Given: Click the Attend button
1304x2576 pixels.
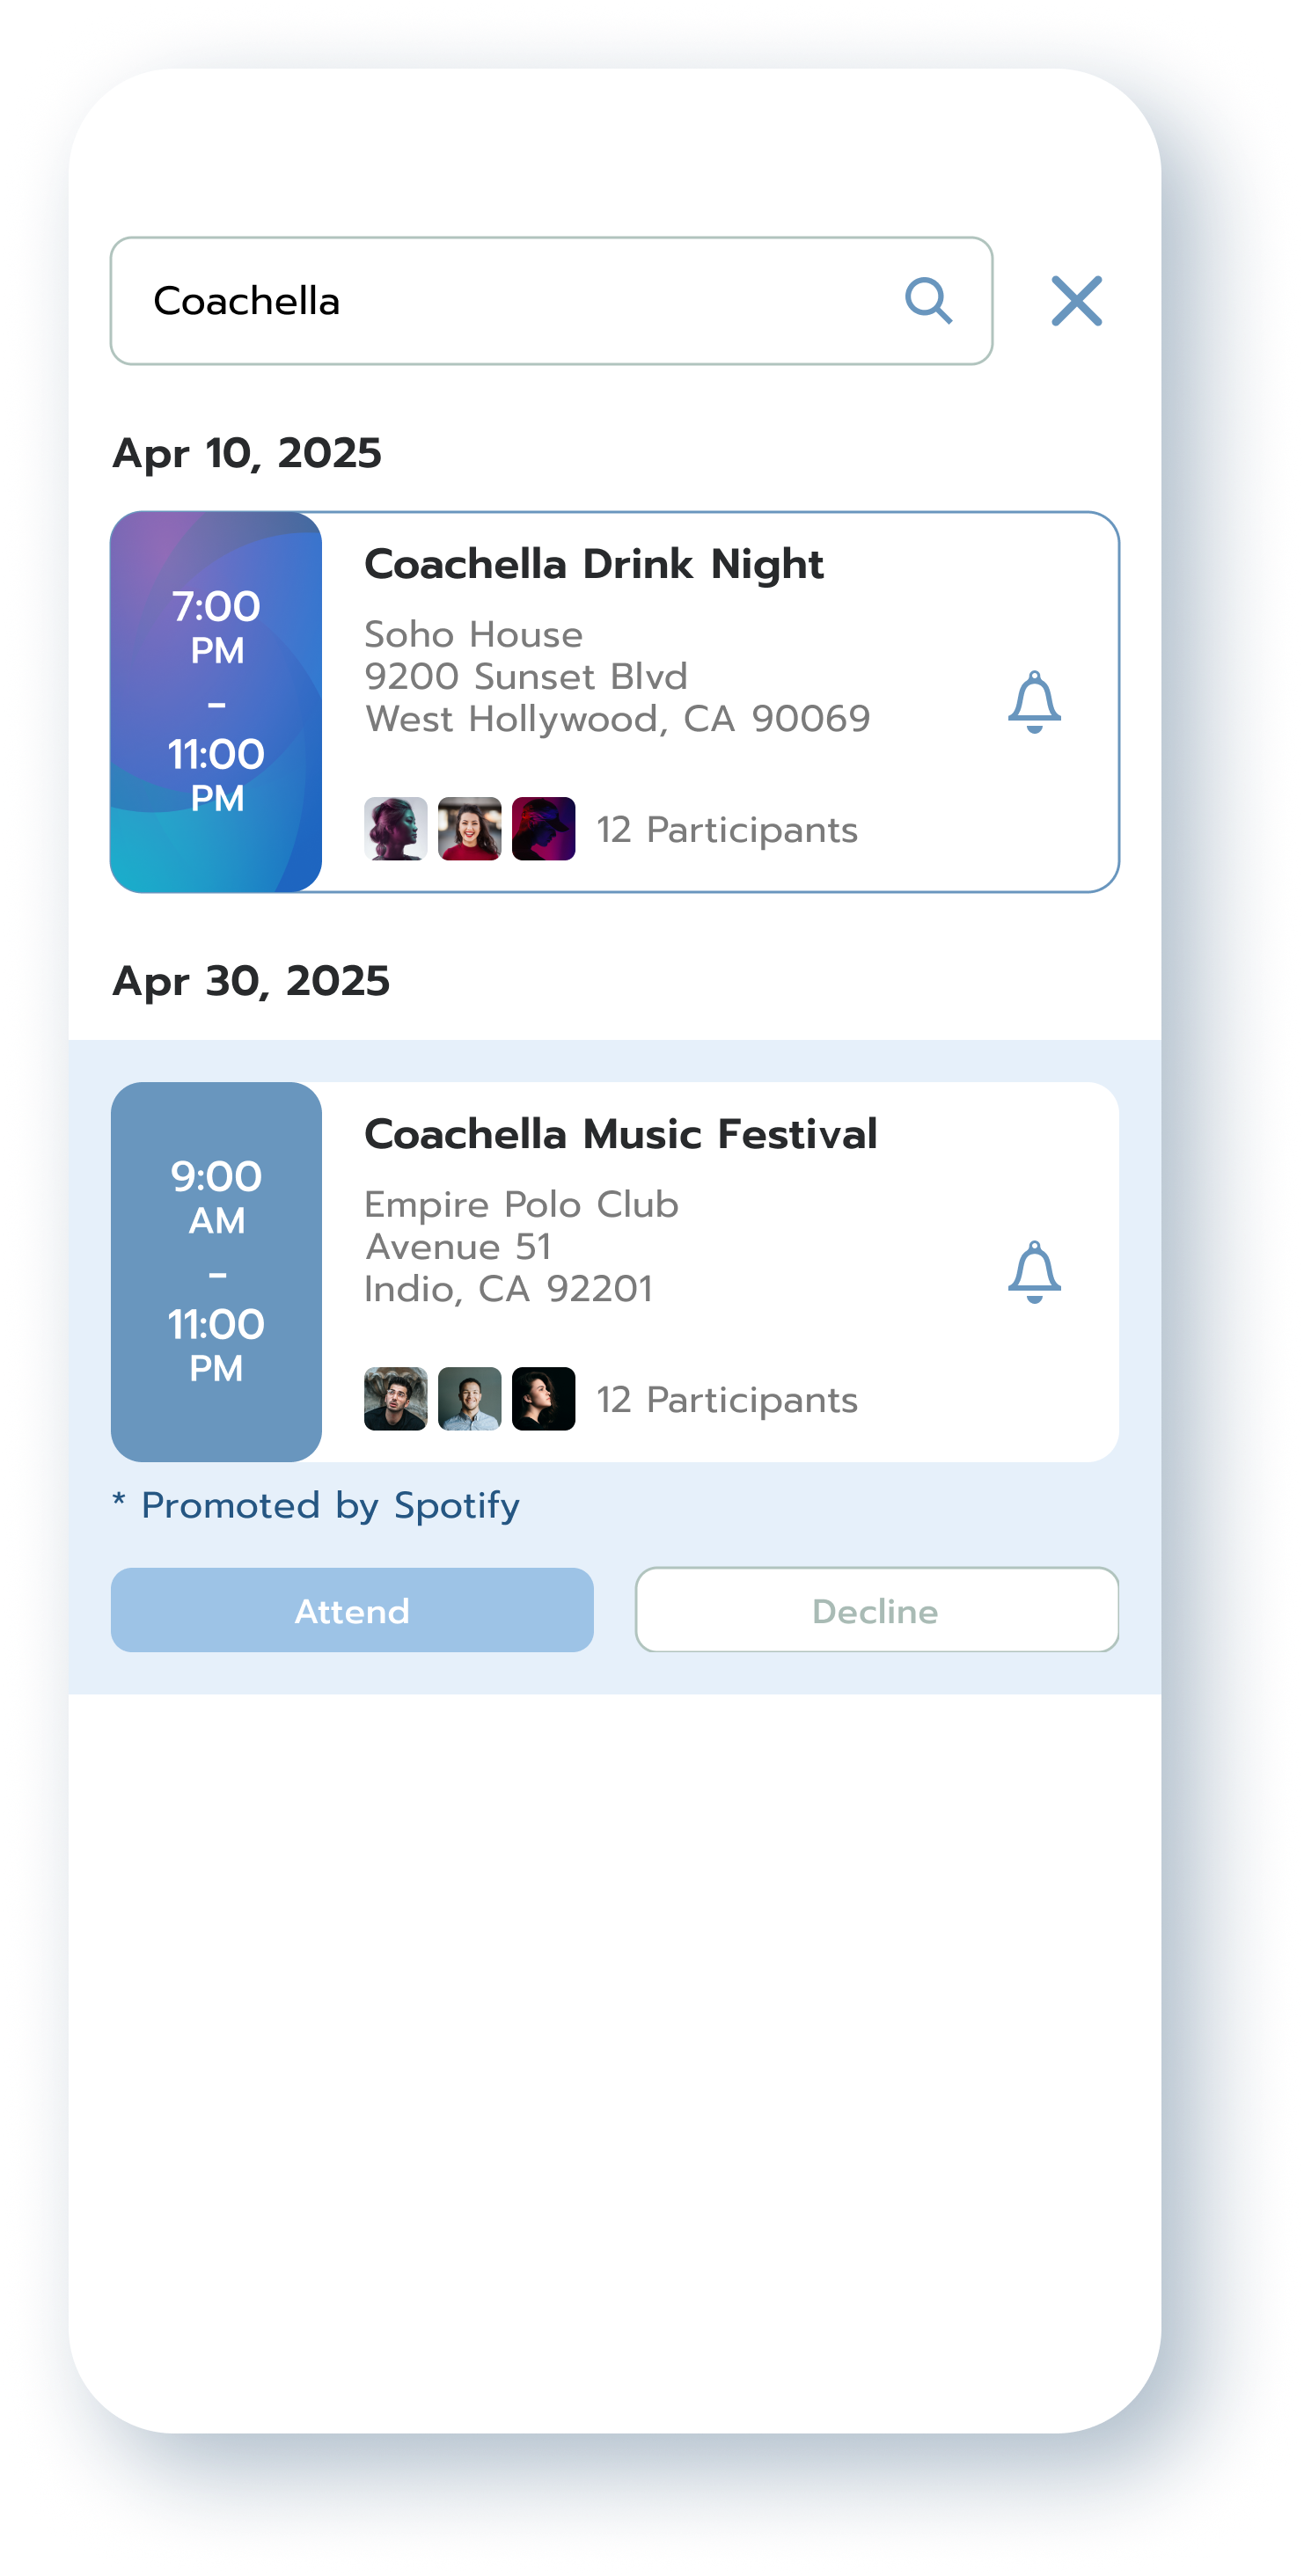Looking at the screenshot, I should click(352, 1610).
